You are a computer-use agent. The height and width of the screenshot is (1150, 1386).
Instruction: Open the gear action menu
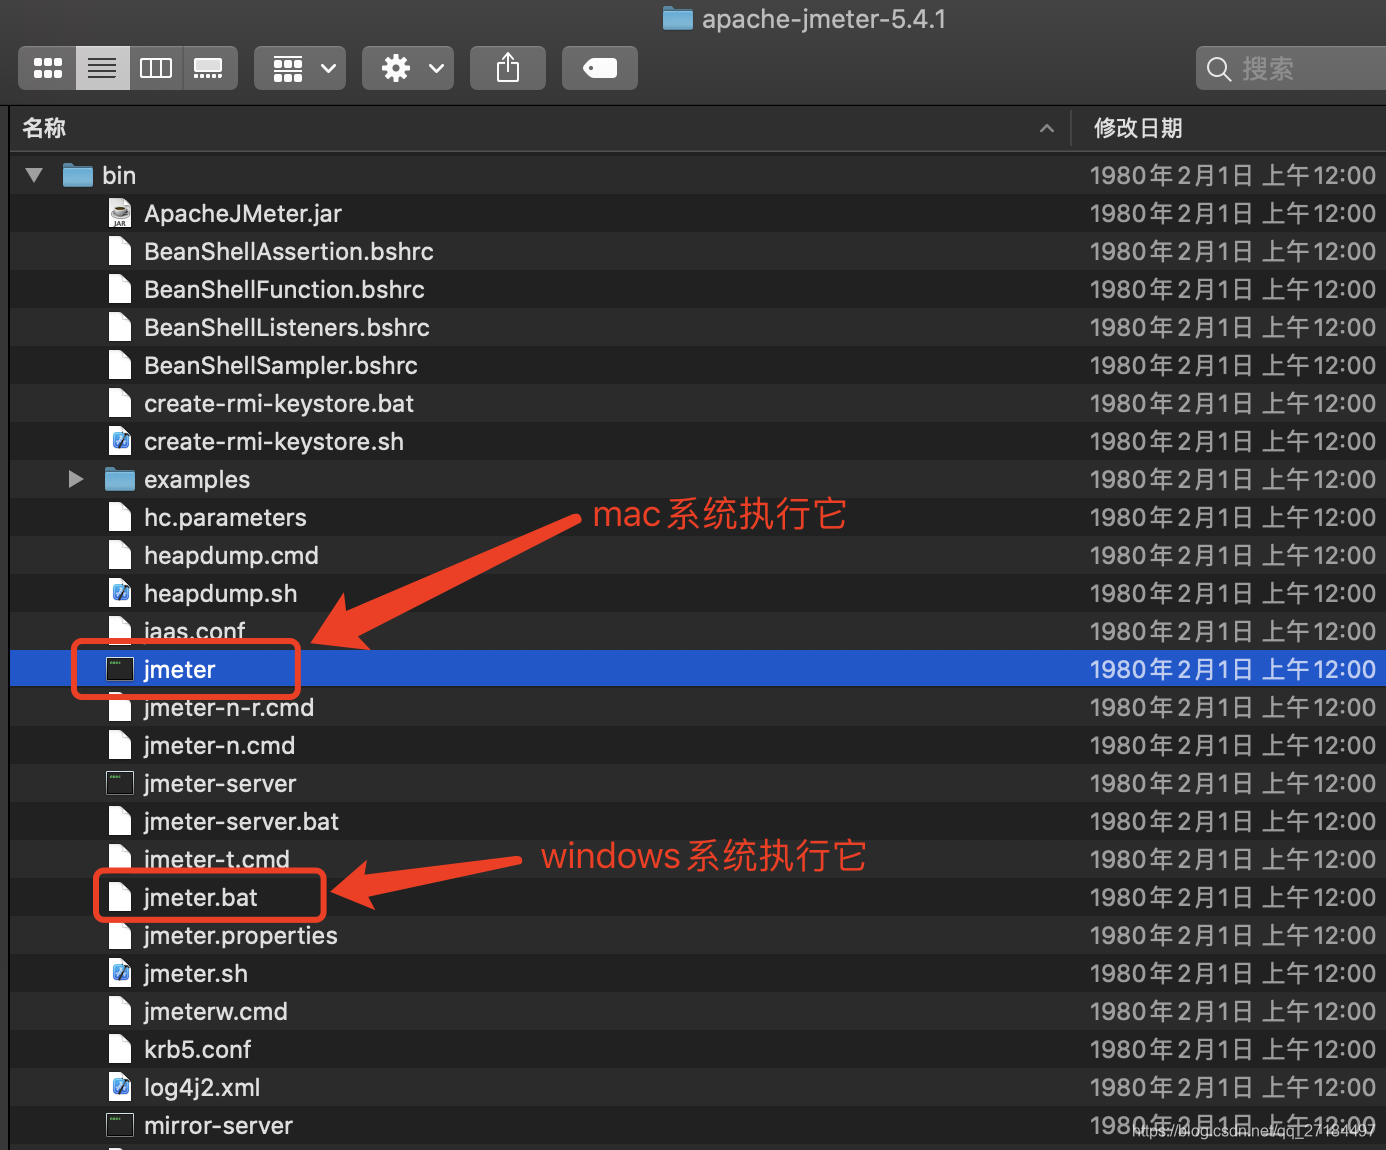(x=408, y=68)
